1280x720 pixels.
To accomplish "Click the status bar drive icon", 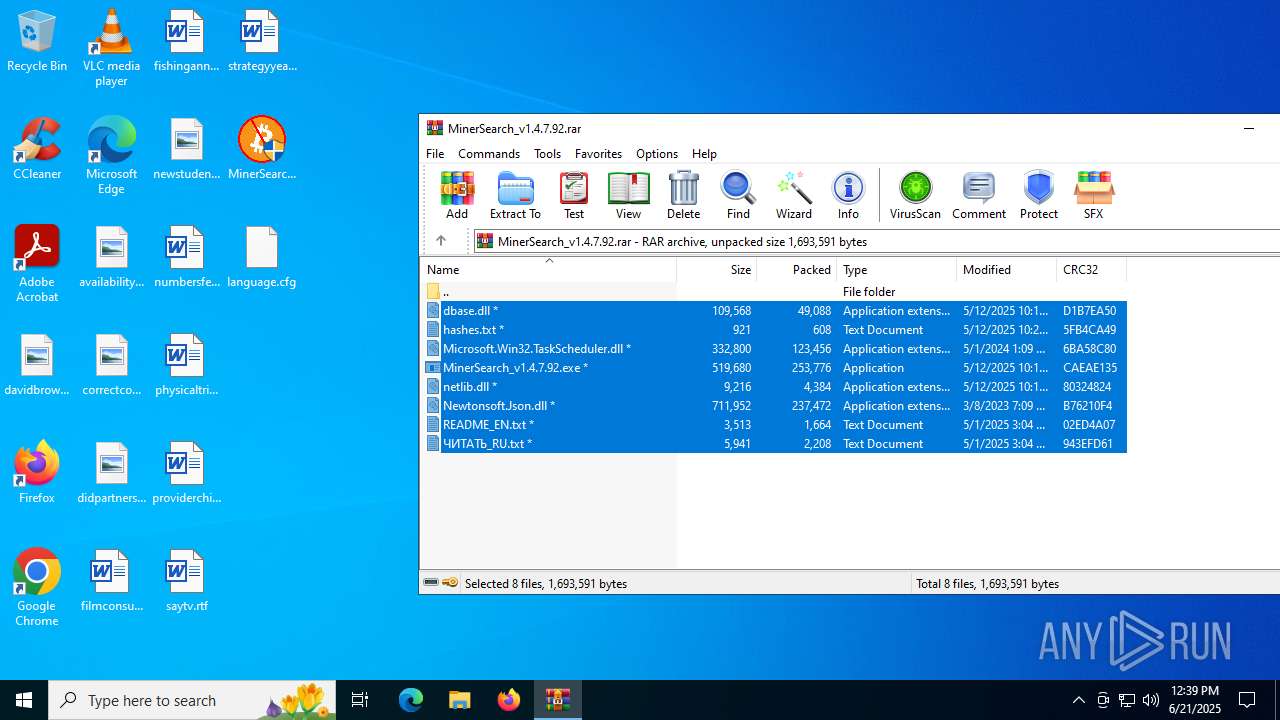I will click(x=431, y=583).
